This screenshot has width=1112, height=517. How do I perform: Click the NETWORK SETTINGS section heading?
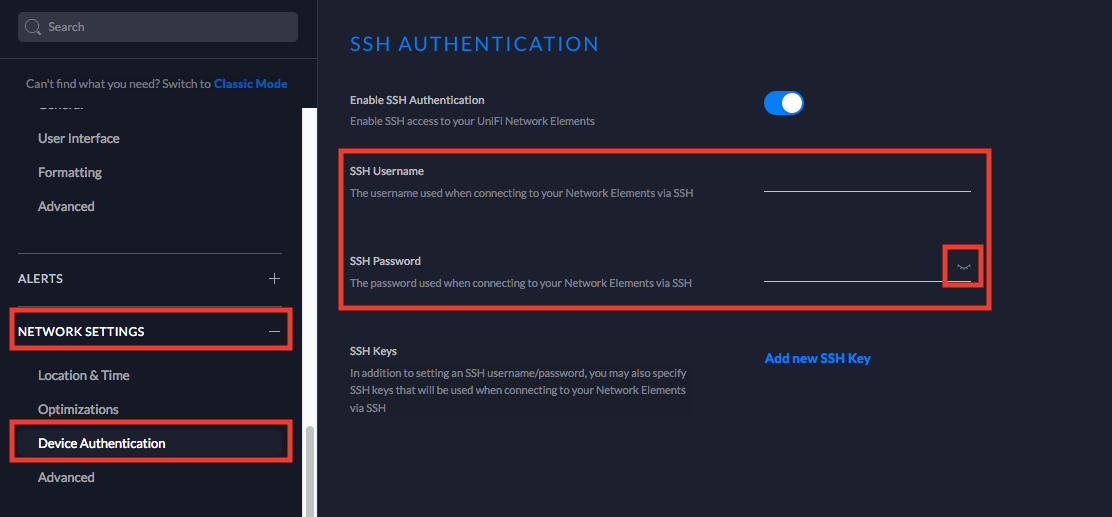(x=81, y=331)
